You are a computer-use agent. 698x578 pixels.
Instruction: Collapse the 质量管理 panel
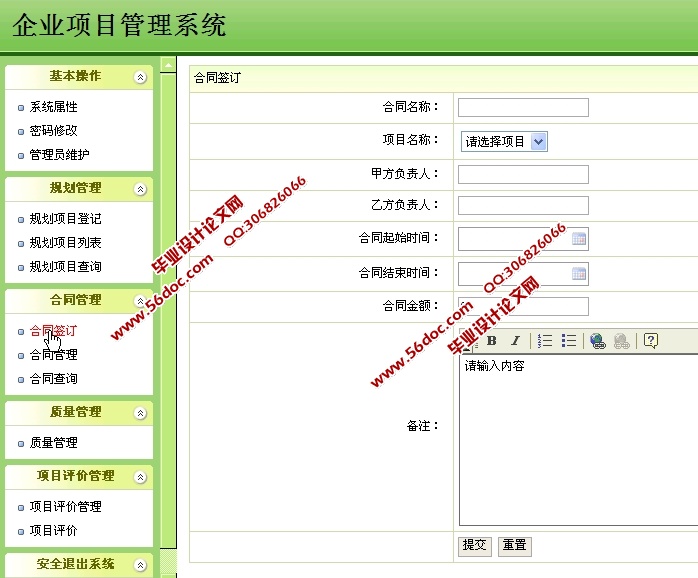[x=140, y=413]
